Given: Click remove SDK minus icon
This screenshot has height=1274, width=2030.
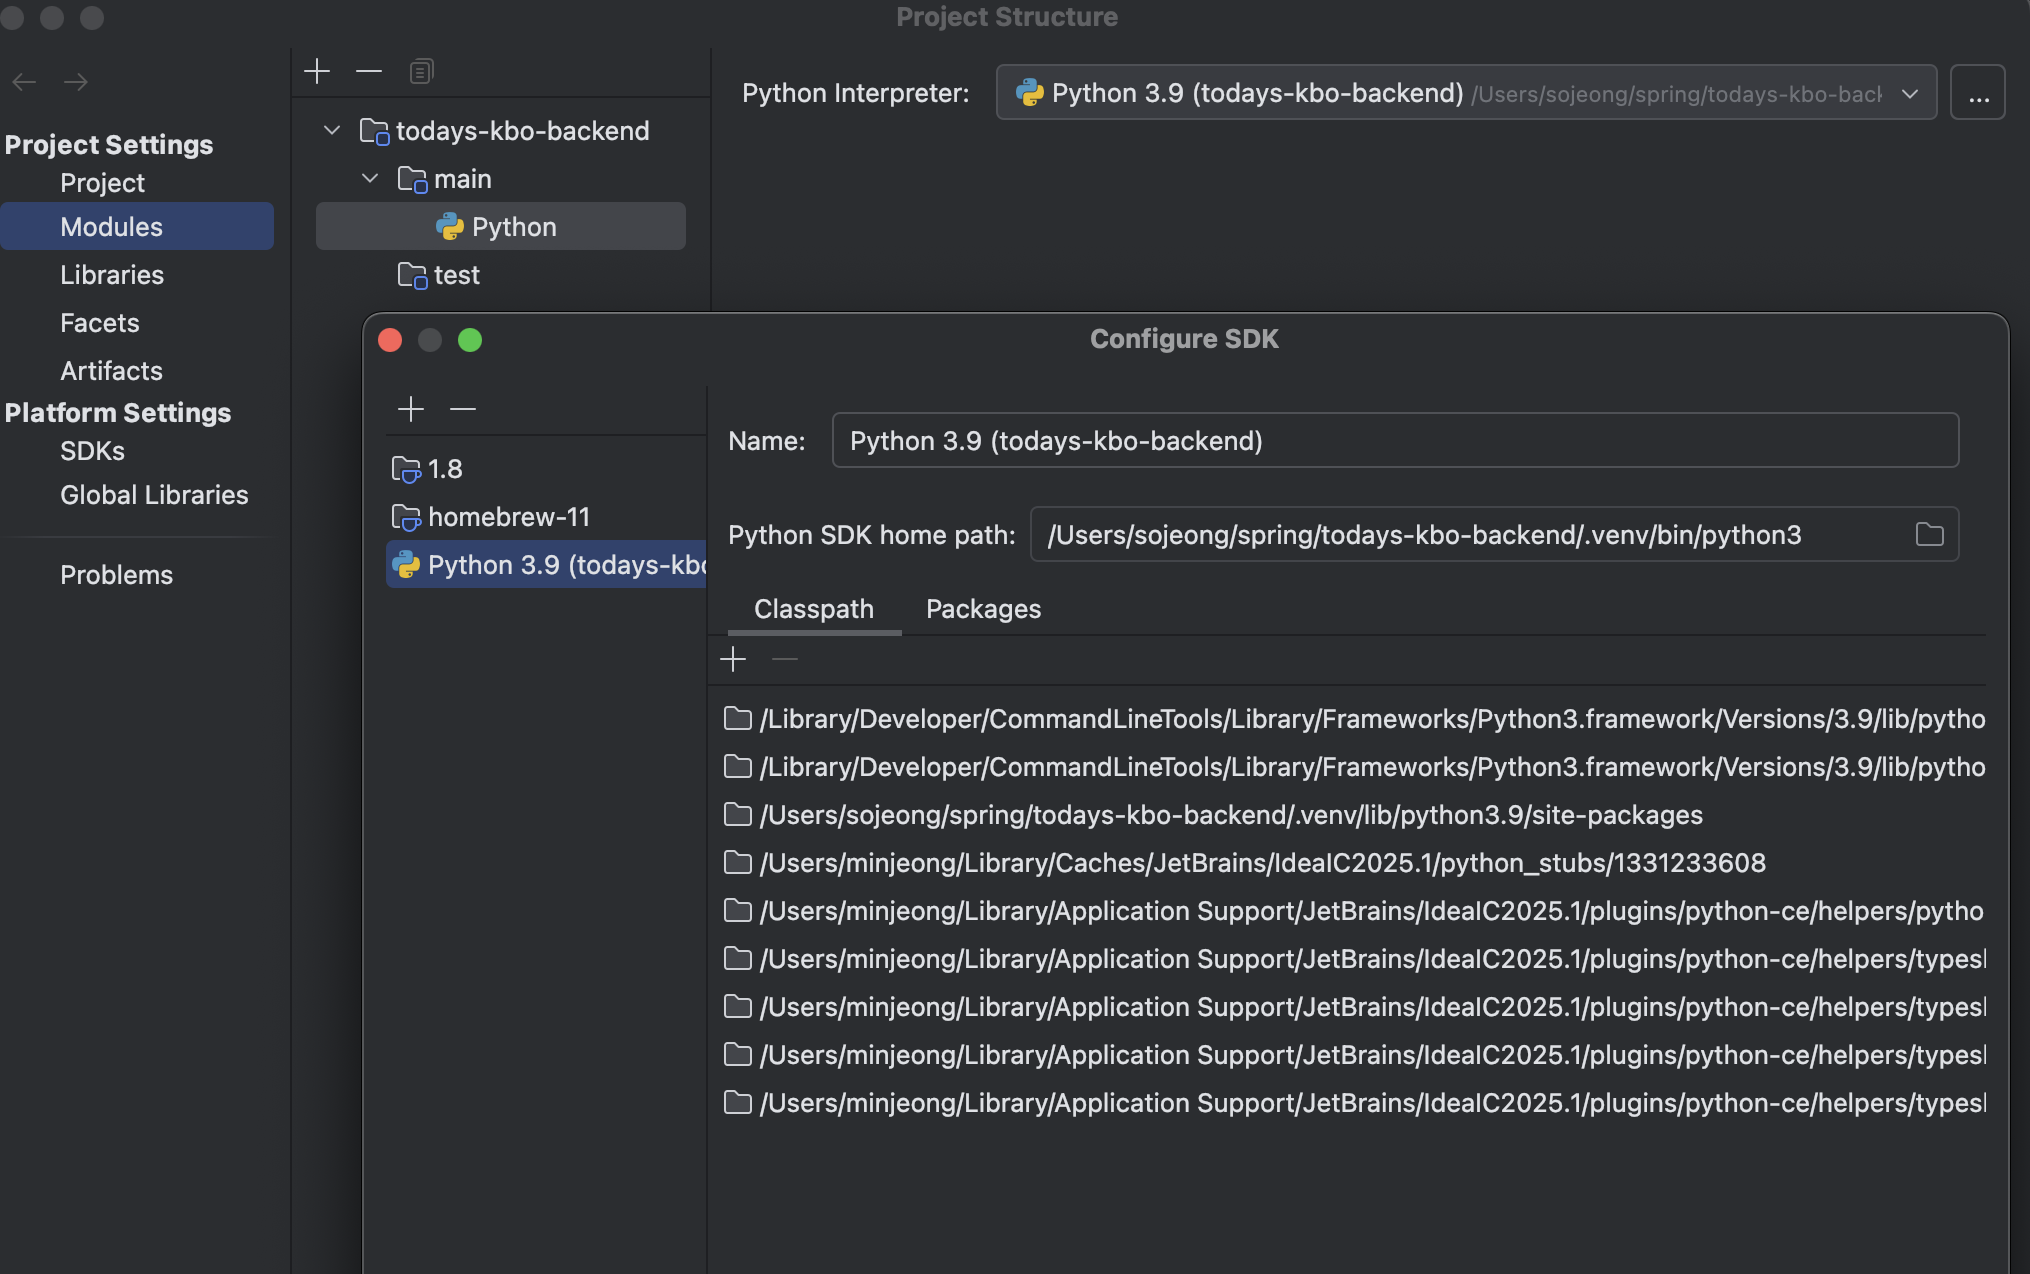Looking at the screenshot, I should point(463,409).
